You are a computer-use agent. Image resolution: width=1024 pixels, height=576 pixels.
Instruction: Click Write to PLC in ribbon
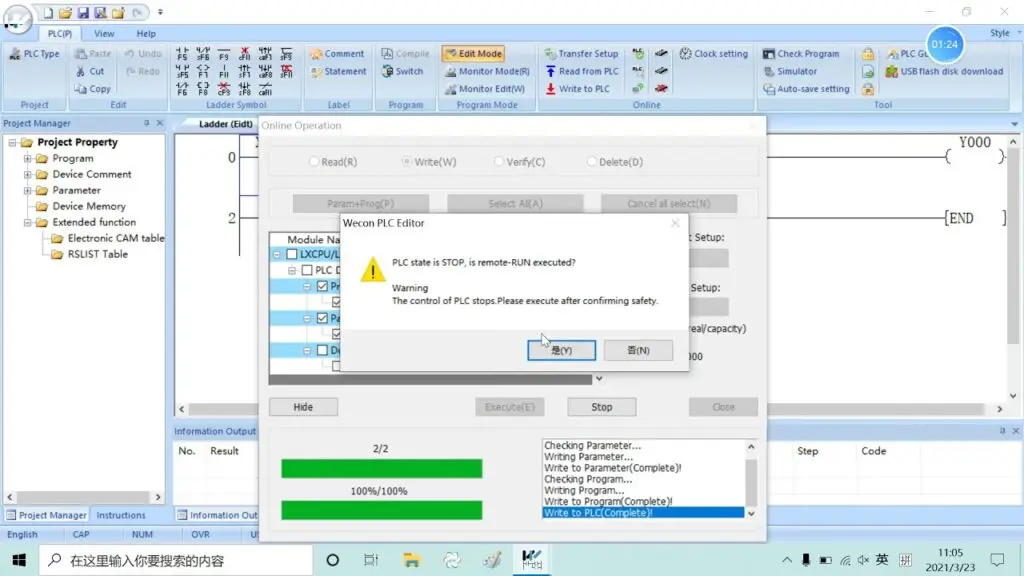tap(577, 89)
